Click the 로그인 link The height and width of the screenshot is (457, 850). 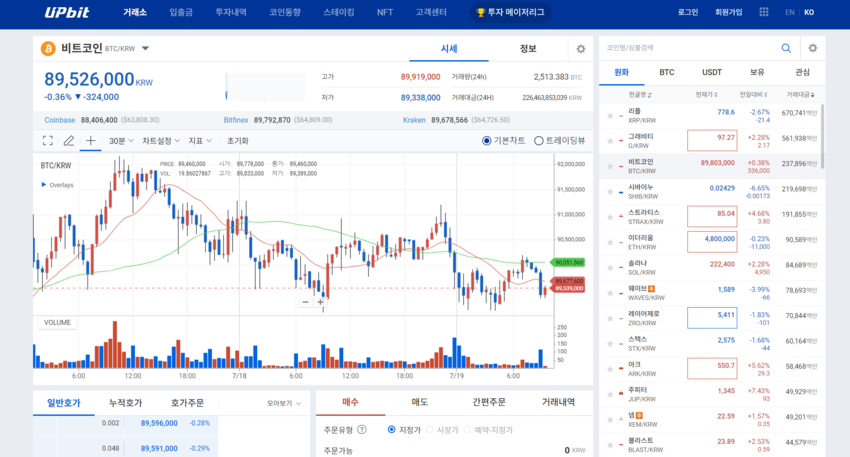coord(688,12)
